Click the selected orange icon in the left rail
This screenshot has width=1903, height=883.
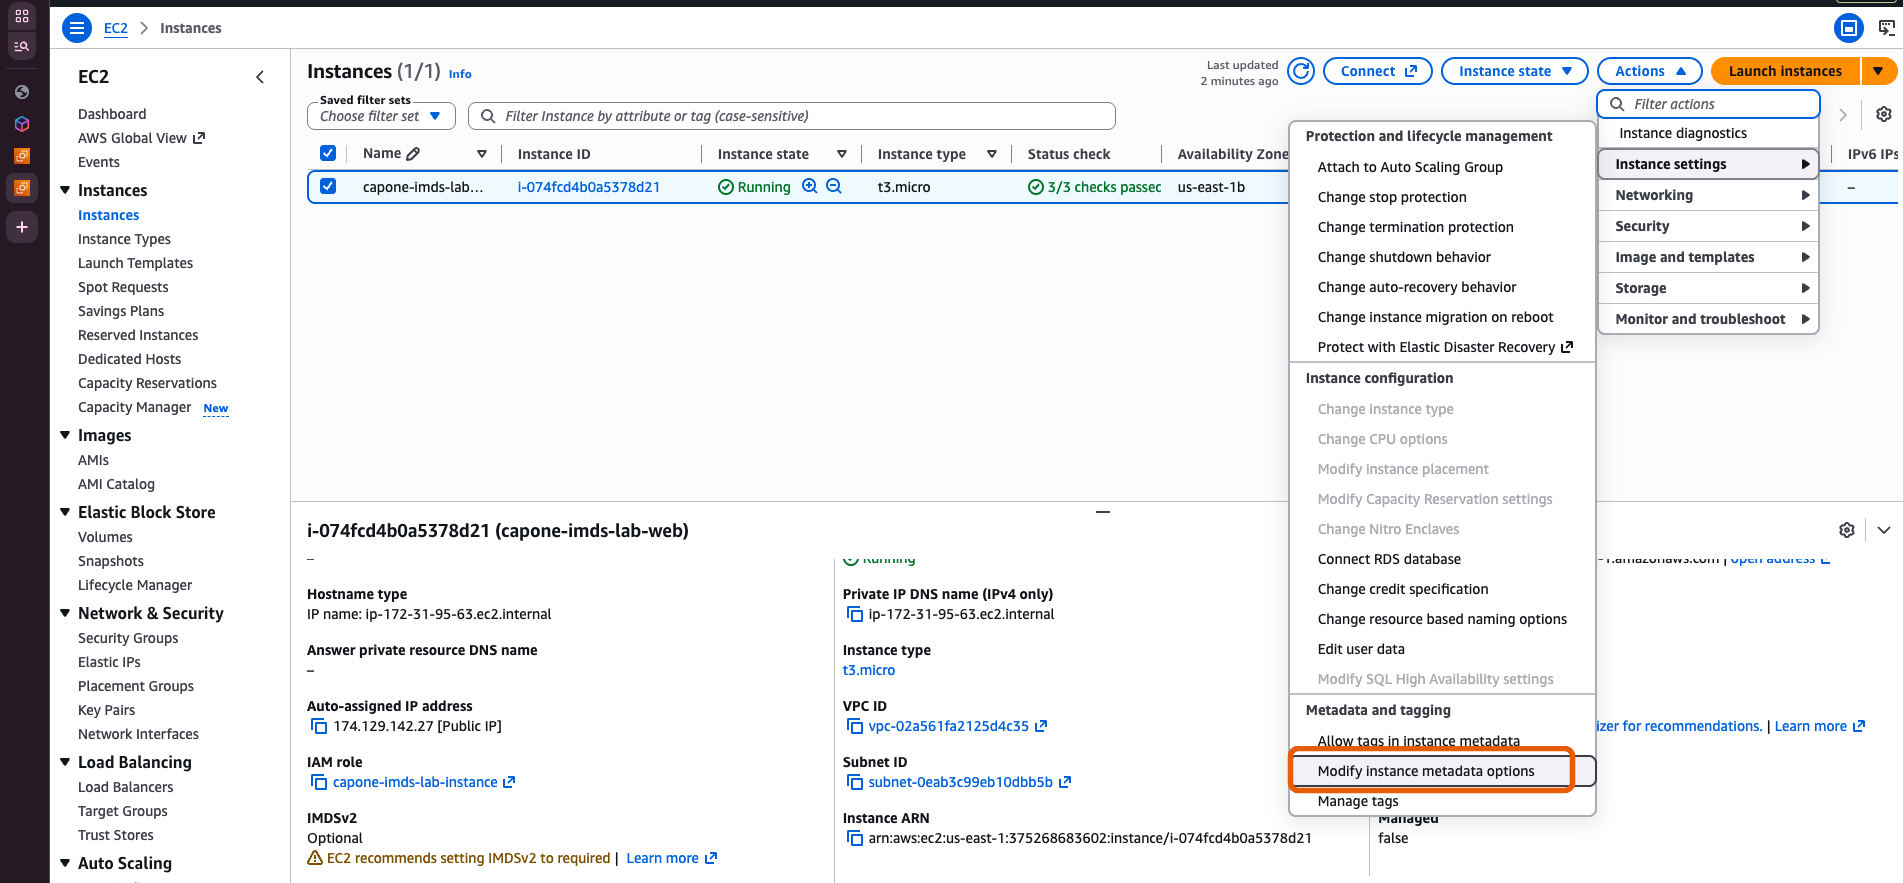coord(22,187)
